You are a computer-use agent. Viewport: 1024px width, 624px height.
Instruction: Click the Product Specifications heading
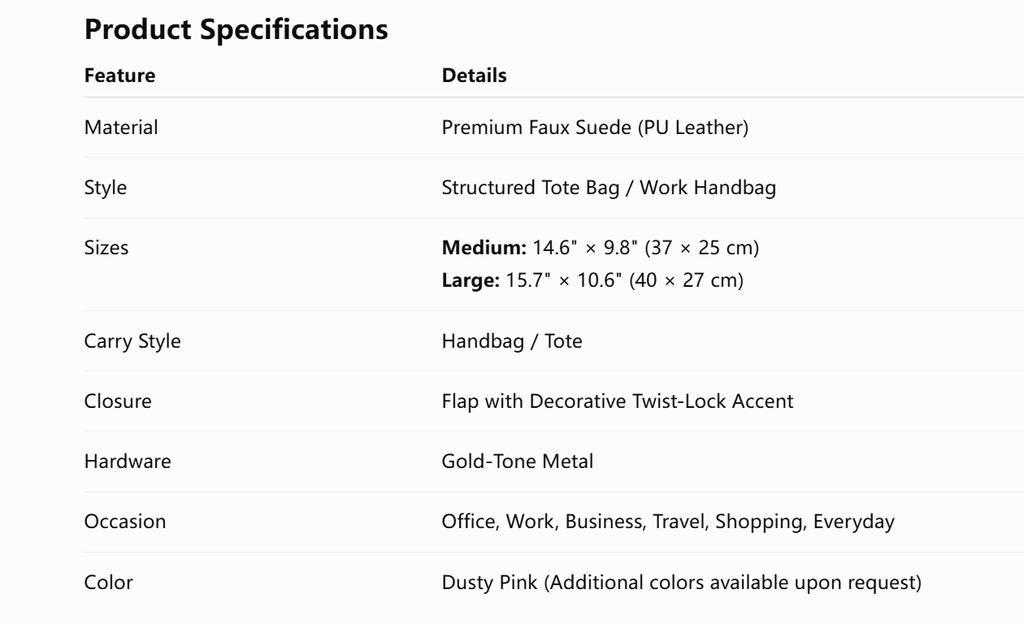236,29
